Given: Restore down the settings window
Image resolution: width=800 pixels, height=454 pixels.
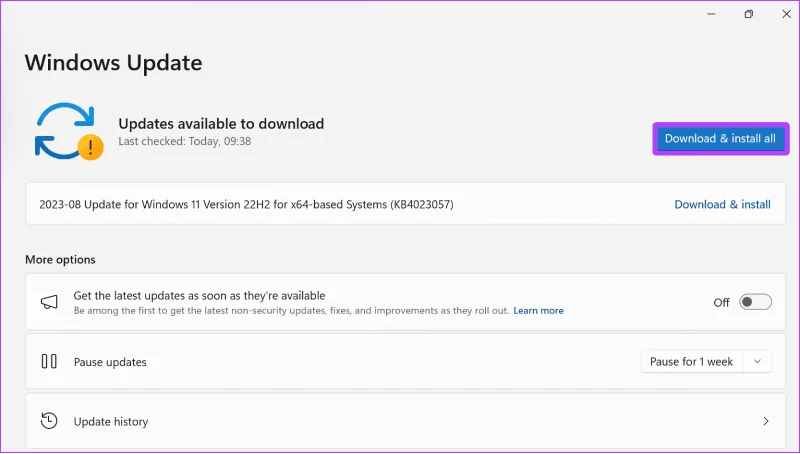Looking at the screenshot, I should (x=748, y=14).
